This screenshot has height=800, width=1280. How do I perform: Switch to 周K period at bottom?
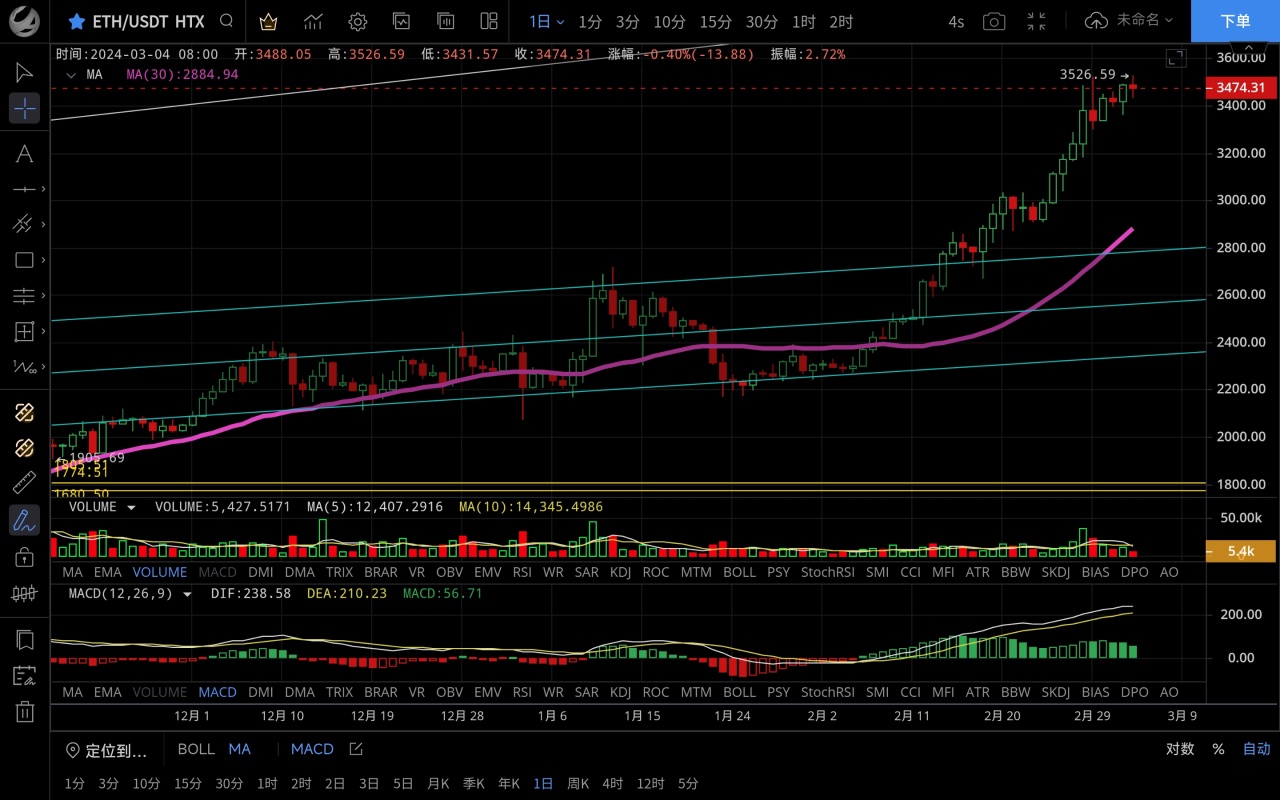point(578,783)
